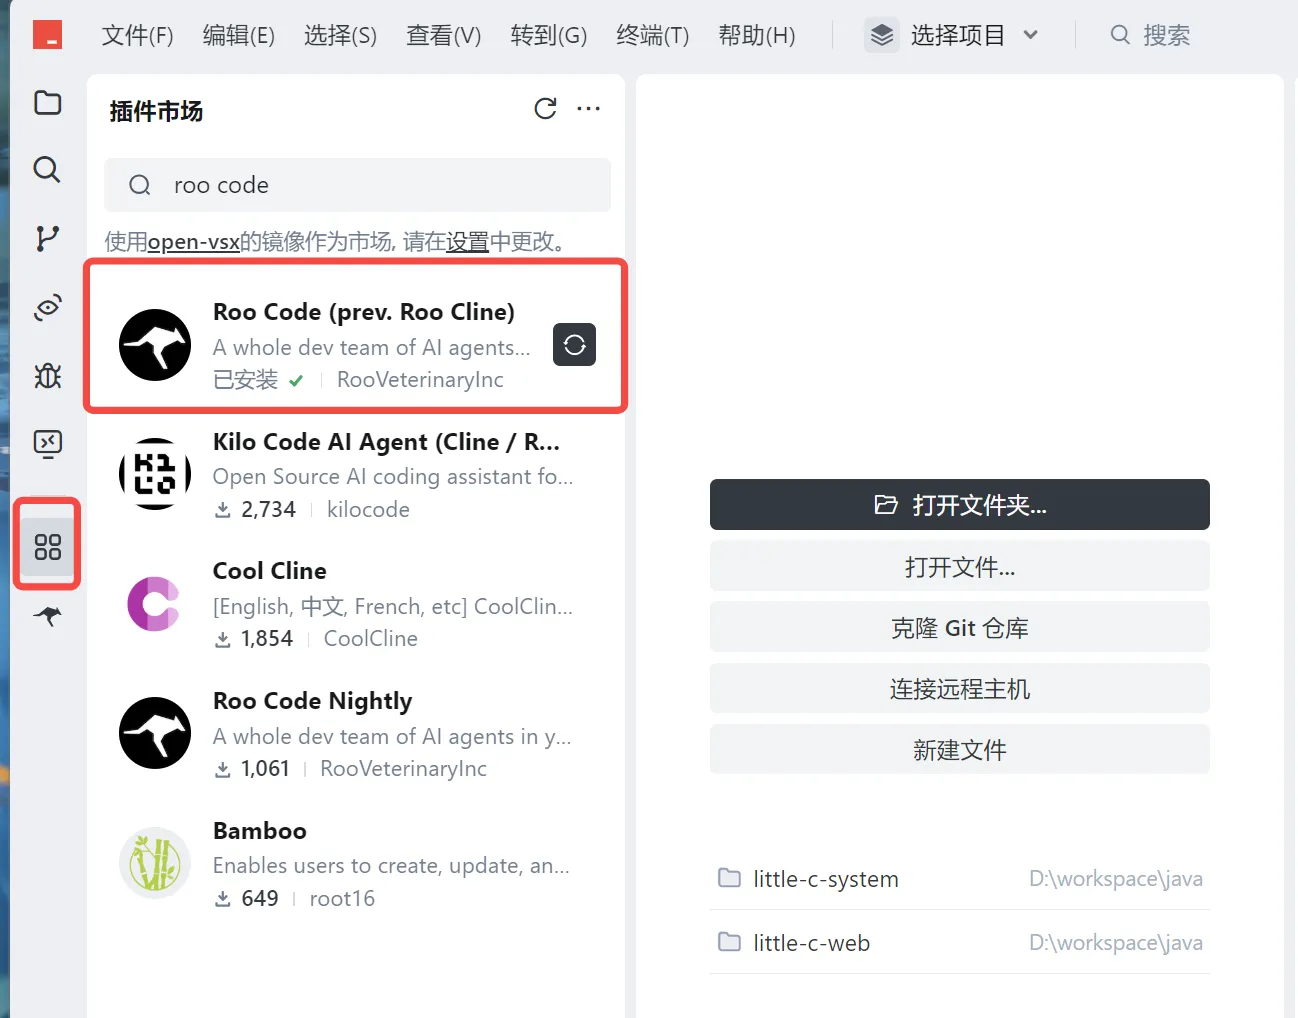This screenshot has height=1018, width=1298.
Task: Click the search magnifier icon in top bar
Action: (x=1120, y=35)
